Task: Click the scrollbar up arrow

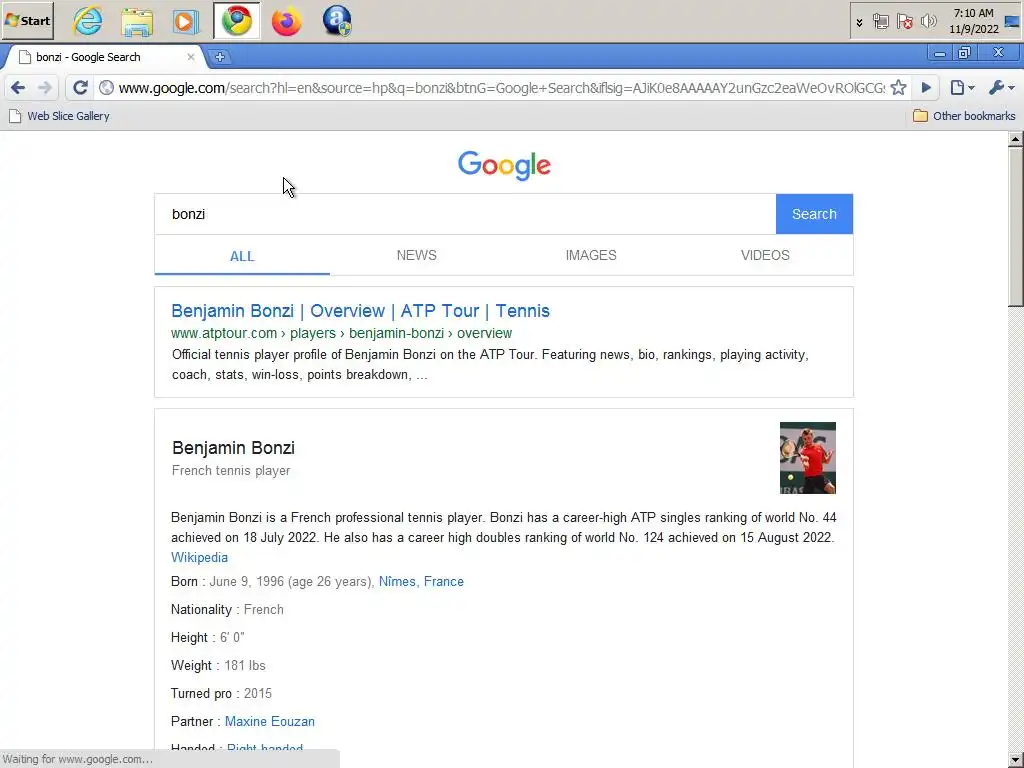Action: tap(1016, 138)
